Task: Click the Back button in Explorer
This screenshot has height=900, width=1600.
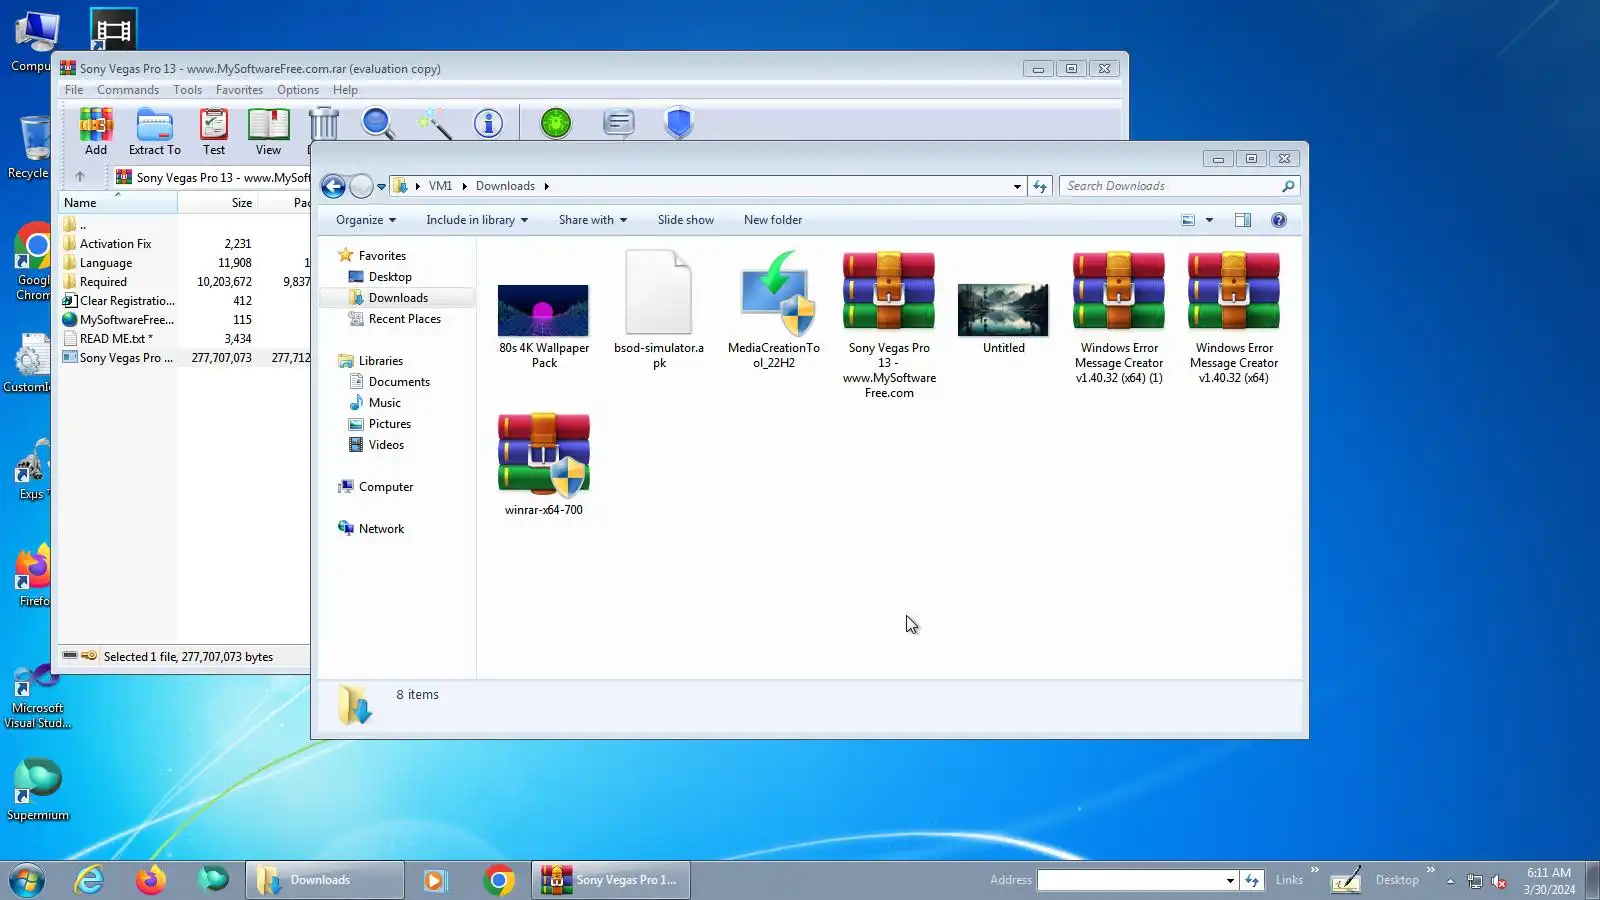Action: click(333, 186)
